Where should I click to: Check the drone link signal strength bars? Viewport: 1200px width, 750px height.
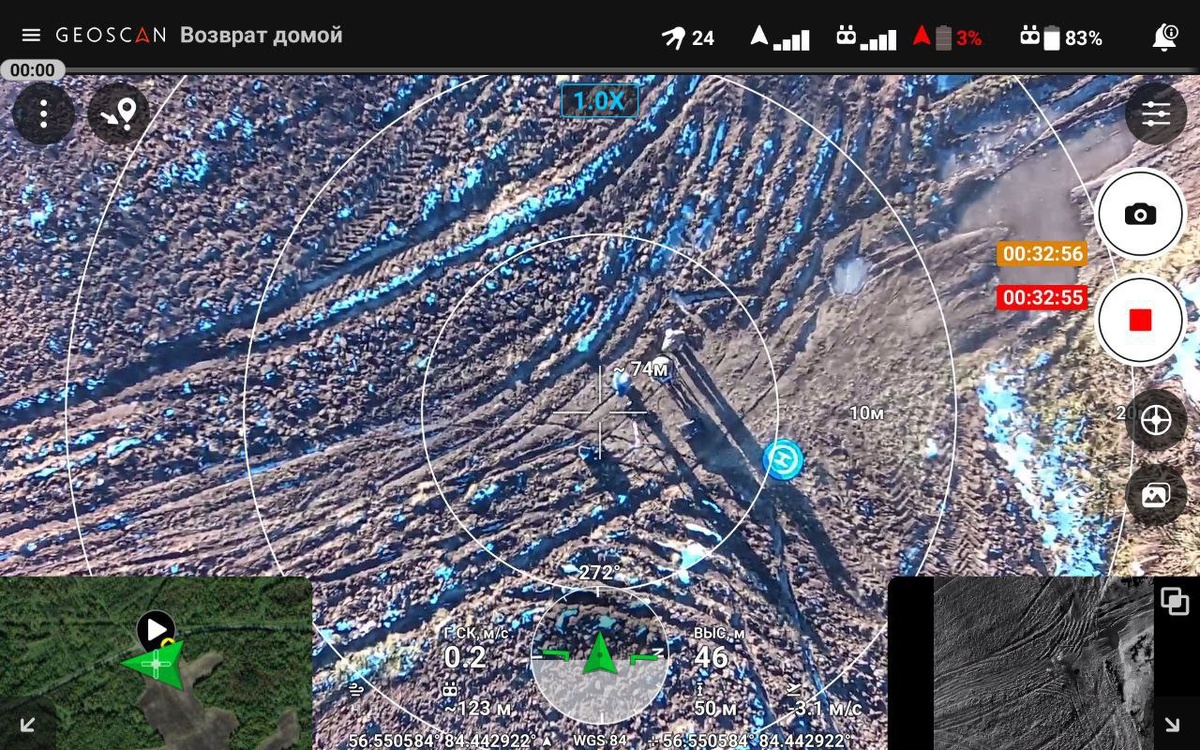(x=780, y=38)
